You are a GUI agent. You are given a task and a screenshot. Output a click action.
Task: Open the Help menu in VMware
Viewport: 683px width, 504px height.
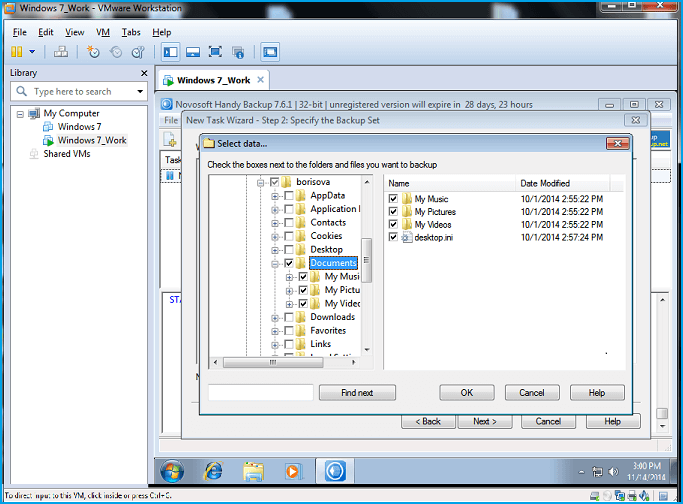point(162,32)
